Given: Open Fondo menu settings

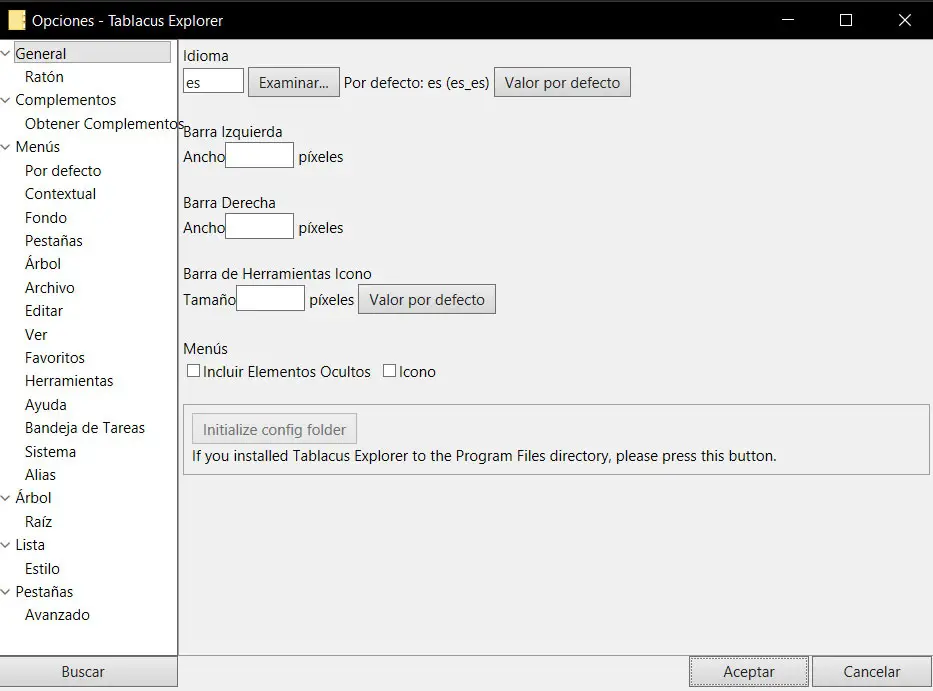Looking at the screenshot, I should pos(46,218).
